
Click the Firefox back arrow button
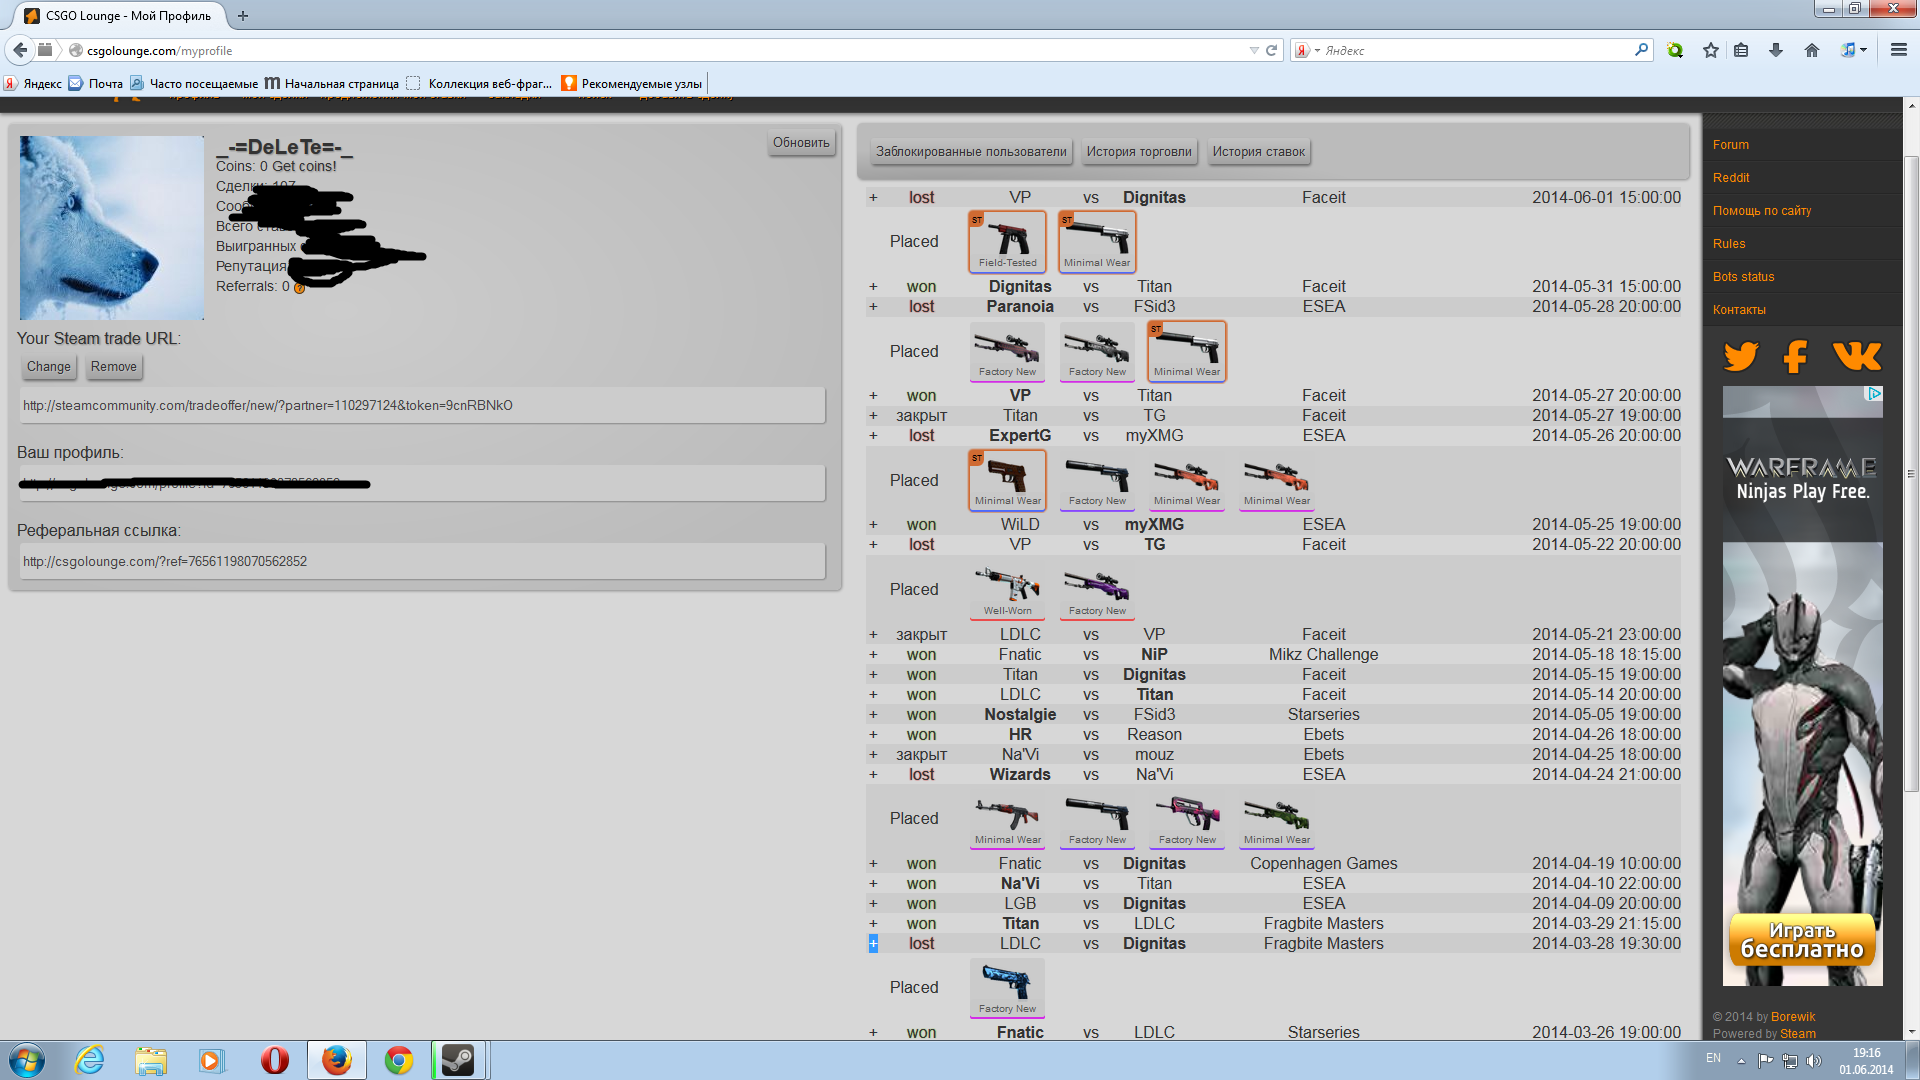coord(20,50)
